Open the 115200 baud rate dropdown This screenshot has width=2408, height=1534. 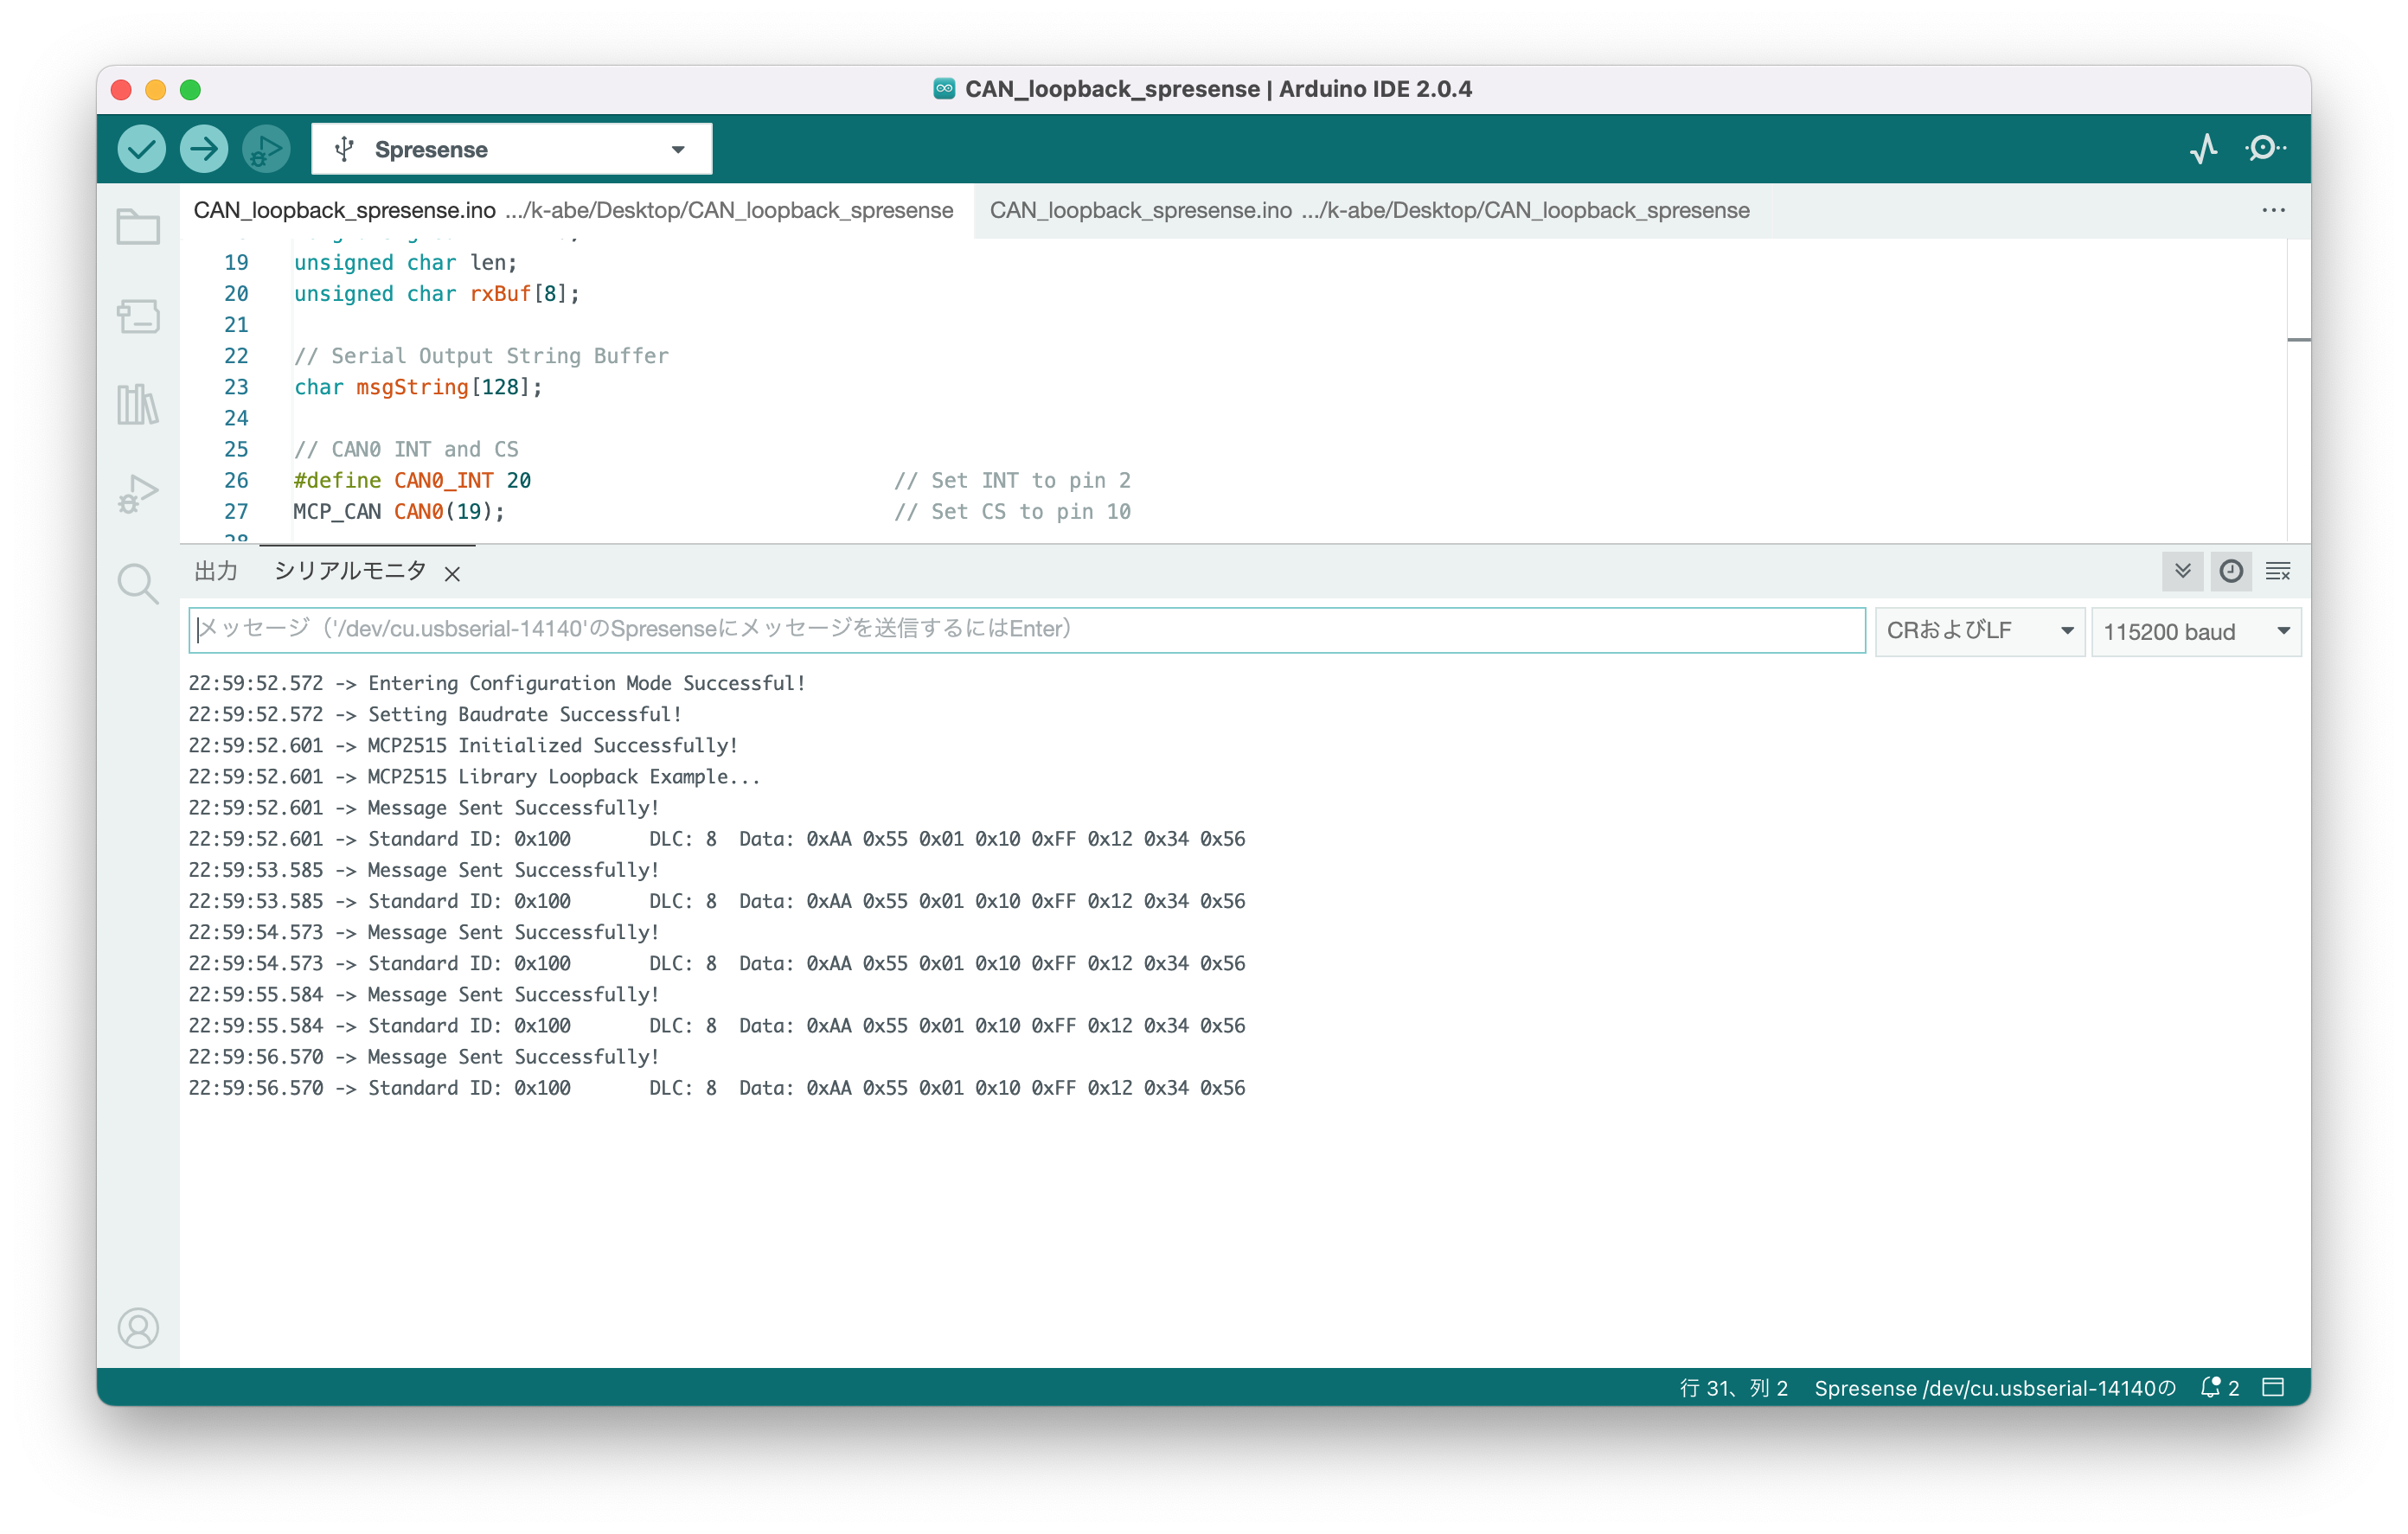coord(2195,631)
